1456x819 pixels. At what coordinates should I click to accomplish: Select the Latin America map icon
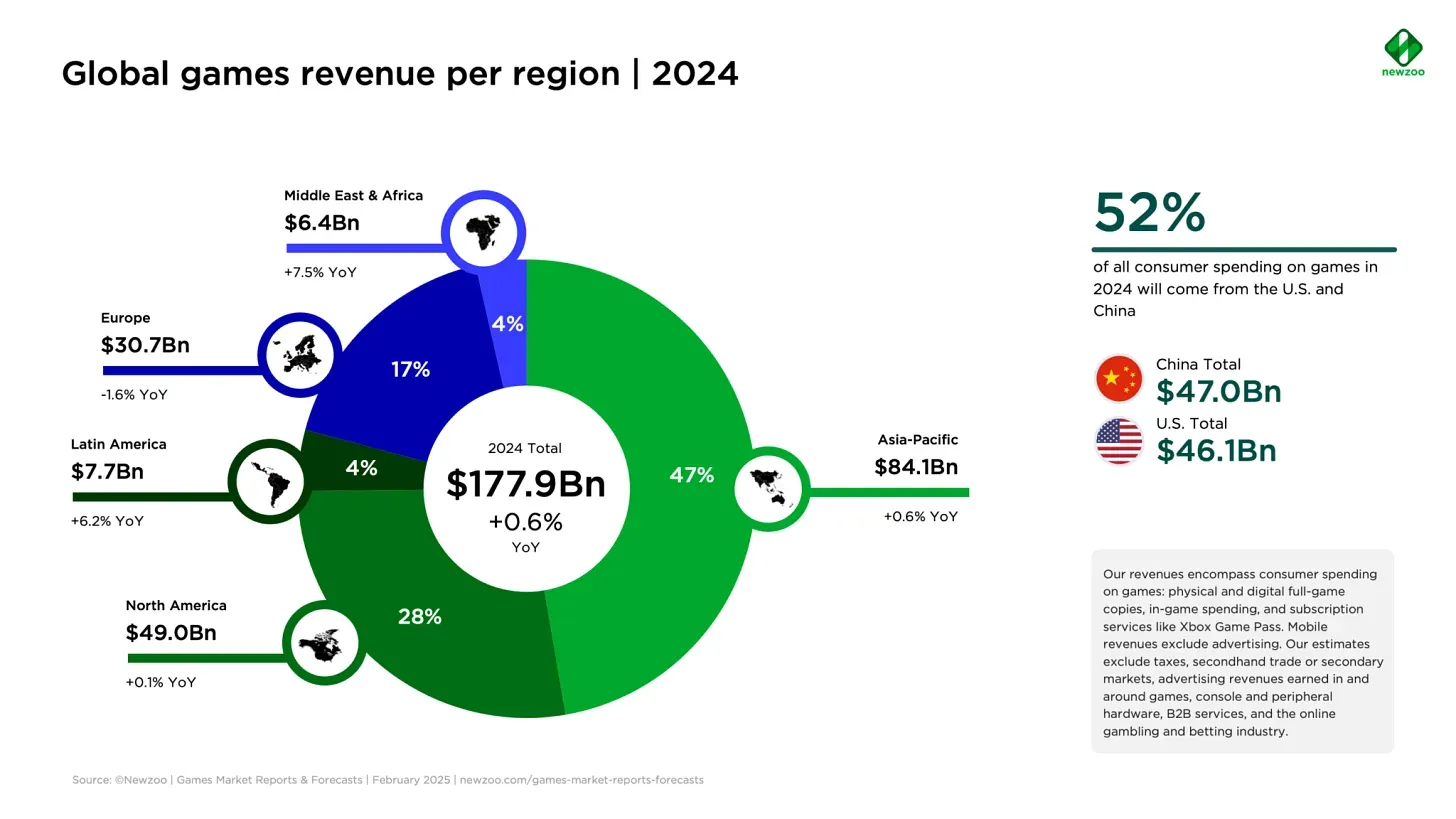[268, 481]
